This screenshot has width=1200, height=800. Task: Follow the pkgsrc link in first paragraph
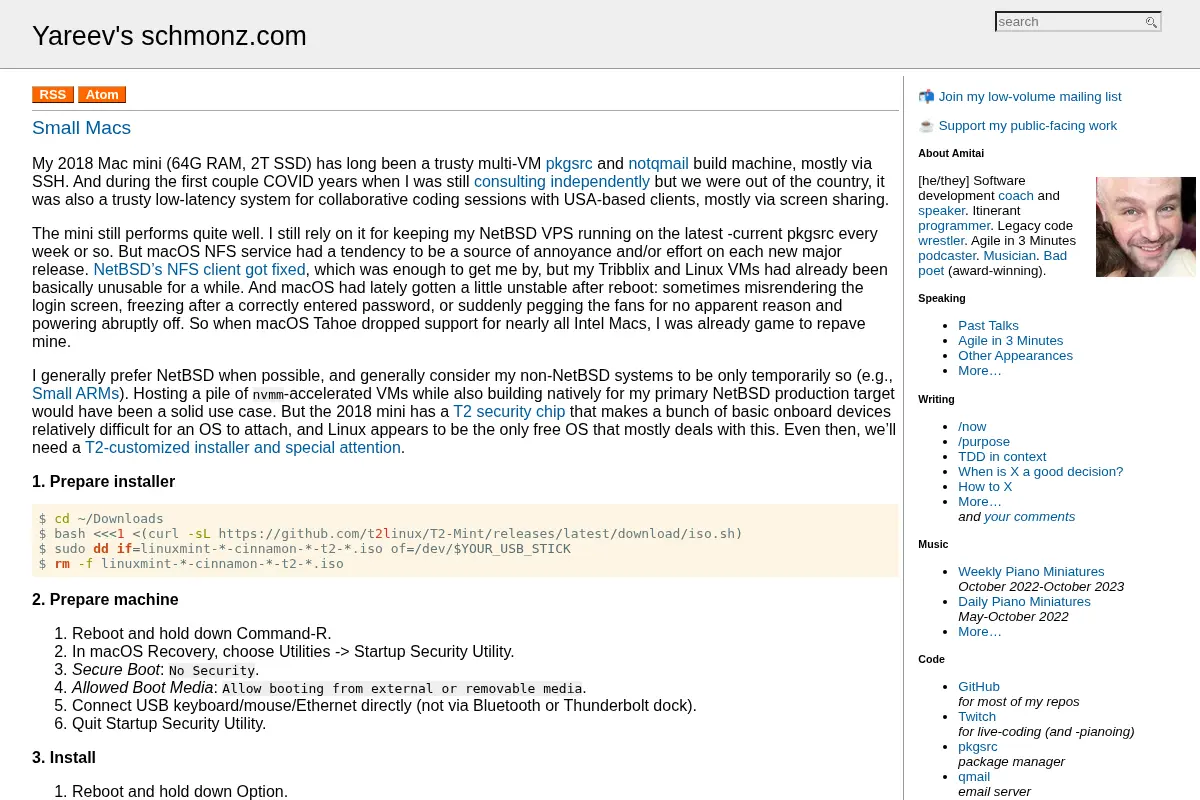pos(569,164)
